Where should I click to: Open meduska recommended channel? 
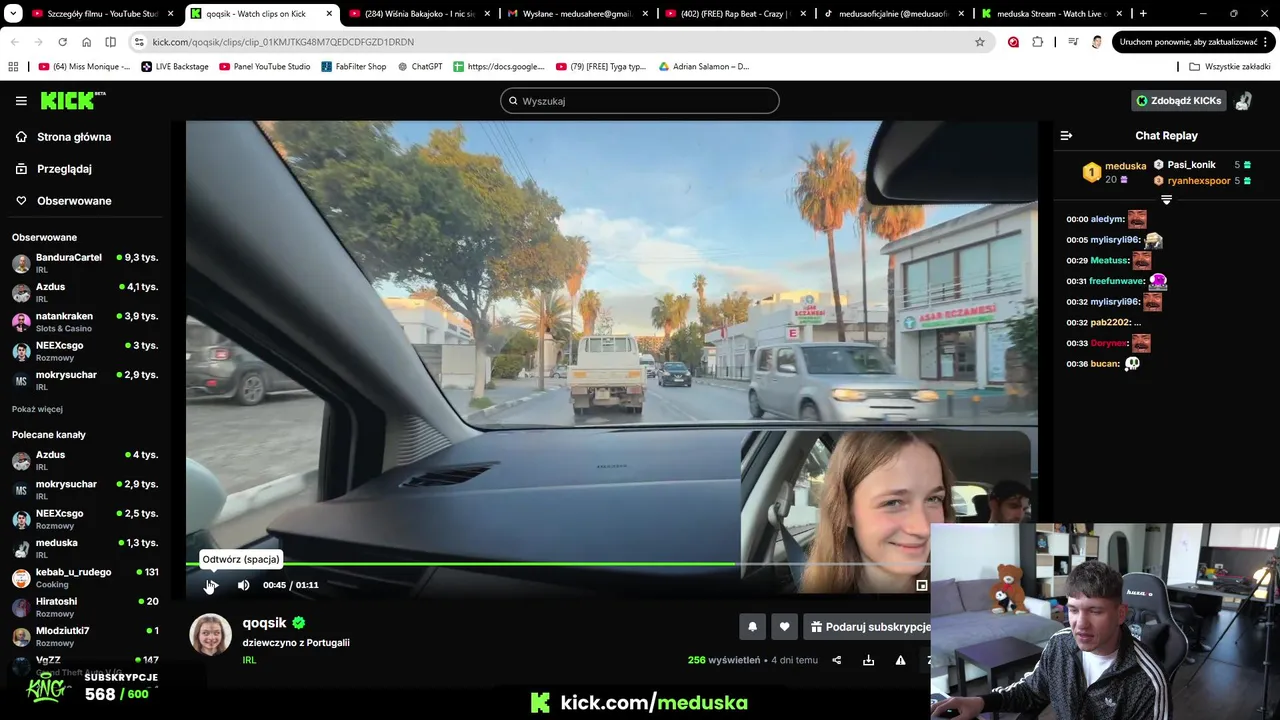click(x=85, y=549)
